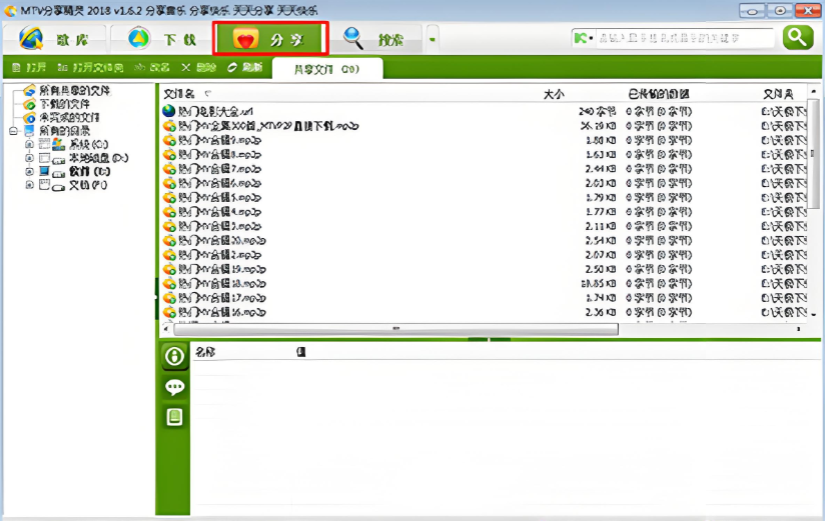Click the 打开 open file toolbar icon
This screenshot has height=521, width=825.
[29, 68]
